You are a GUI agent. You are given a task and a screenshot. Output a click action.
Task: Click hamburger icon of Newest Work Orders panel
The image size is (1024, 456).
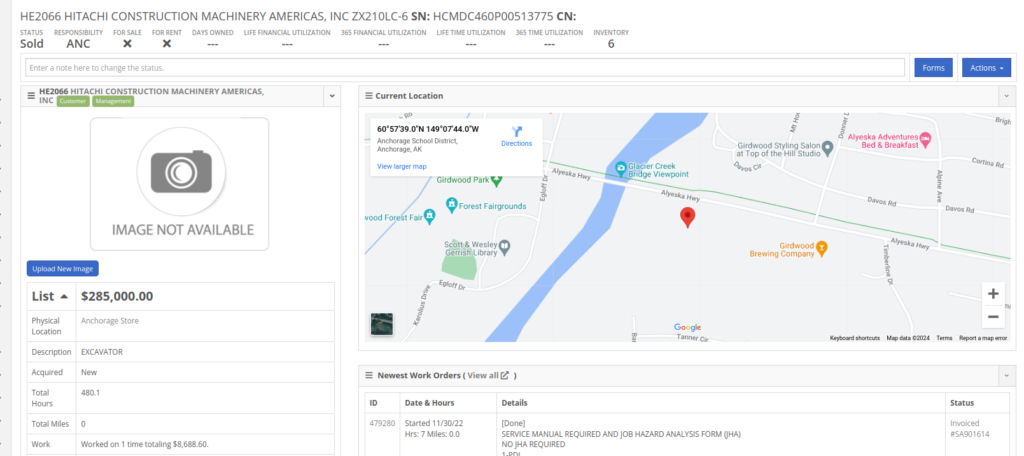click(370, 376)
